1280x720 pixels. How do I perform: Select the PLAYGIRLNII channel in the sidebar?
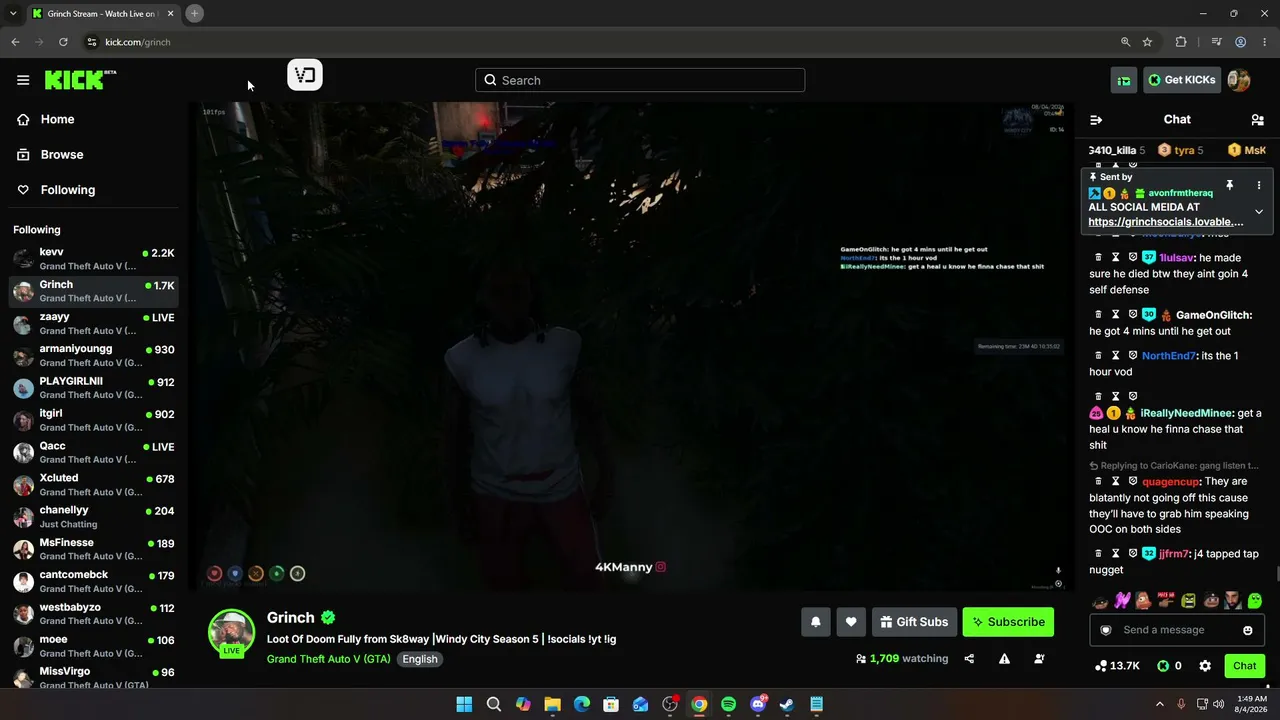(x=95, y=388)
